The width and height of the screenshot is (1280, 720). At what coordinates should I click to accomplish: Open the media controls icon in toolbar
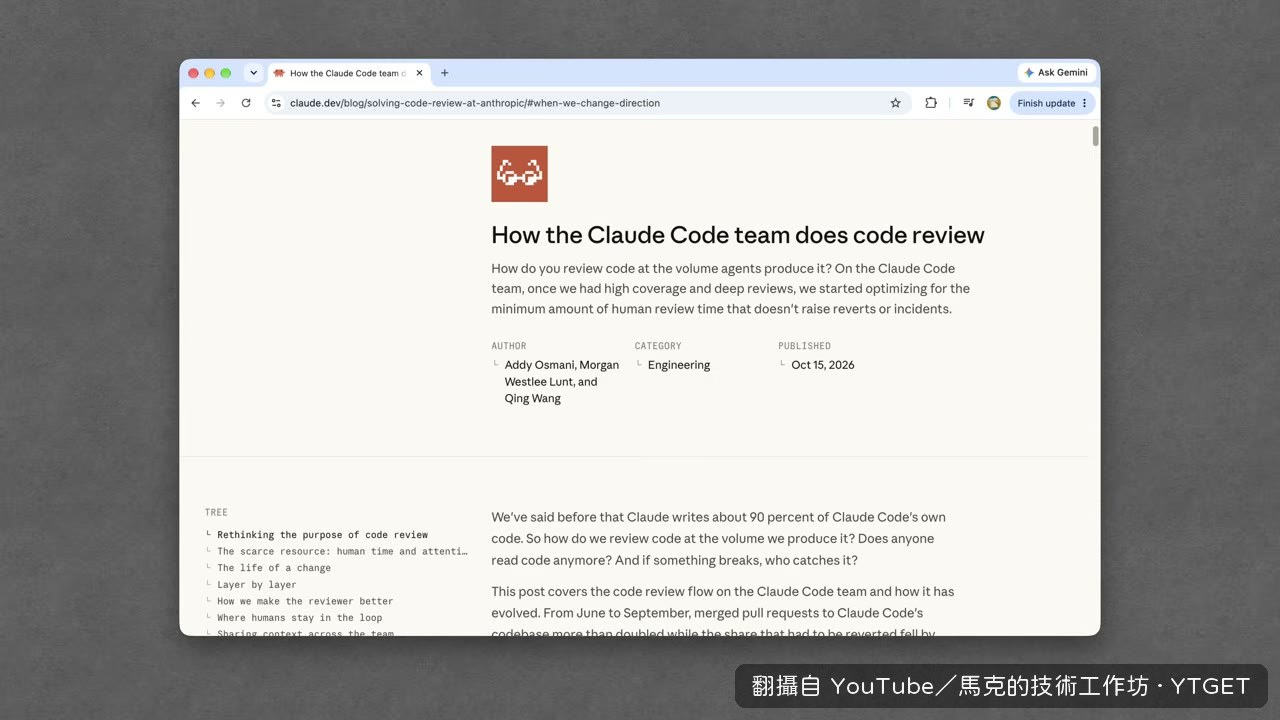(968, 103)
